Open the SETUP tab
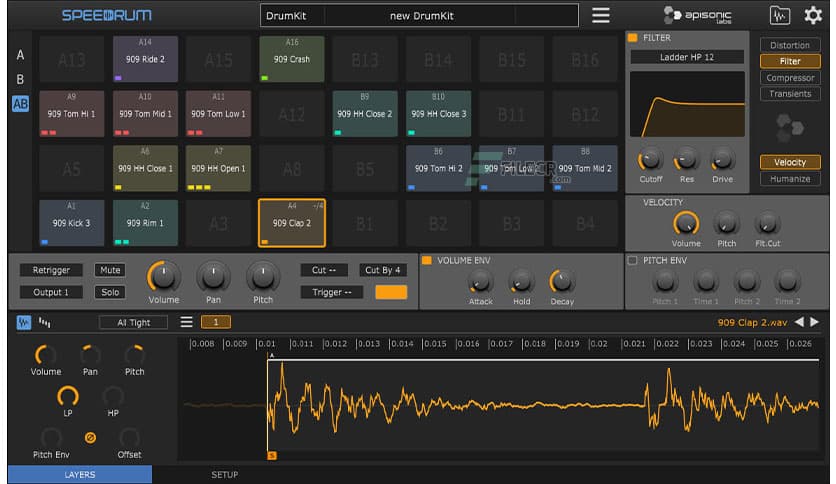Screen dimensions: 836x484 pyautogui.click(x=224, y=474)
